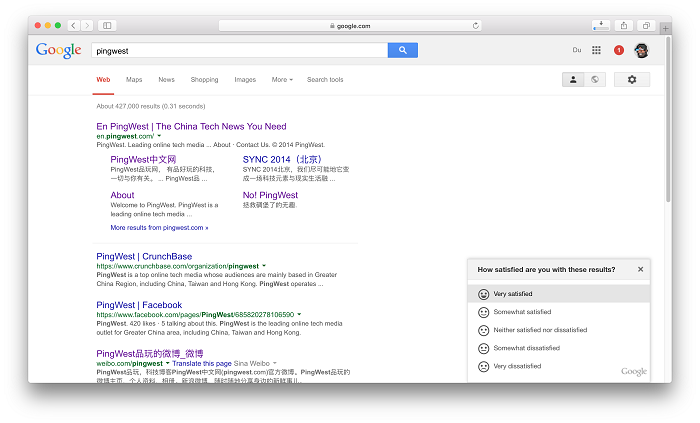Switch to the Images tab
The image size is (700, 423).
pos(245,79)
